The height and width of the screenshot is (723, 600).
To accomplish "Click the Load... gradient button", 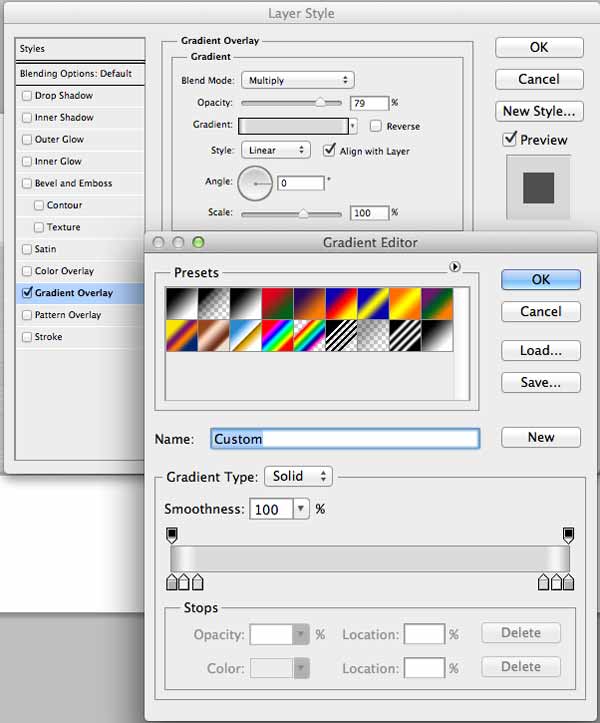I will 541,350.
